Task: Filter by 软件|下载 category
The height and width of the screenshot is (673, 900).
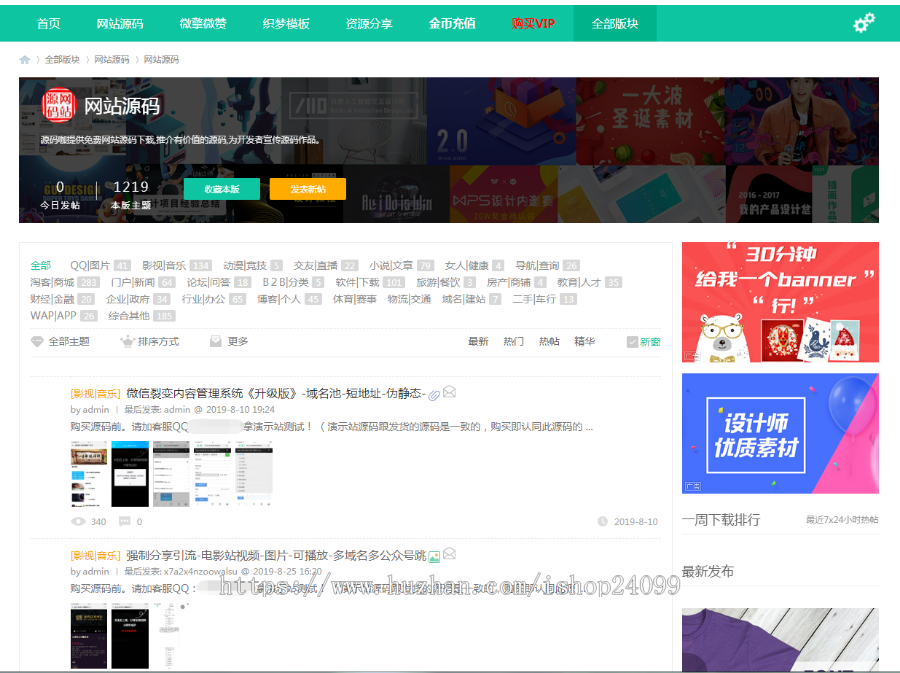Action: click(357, 282)
